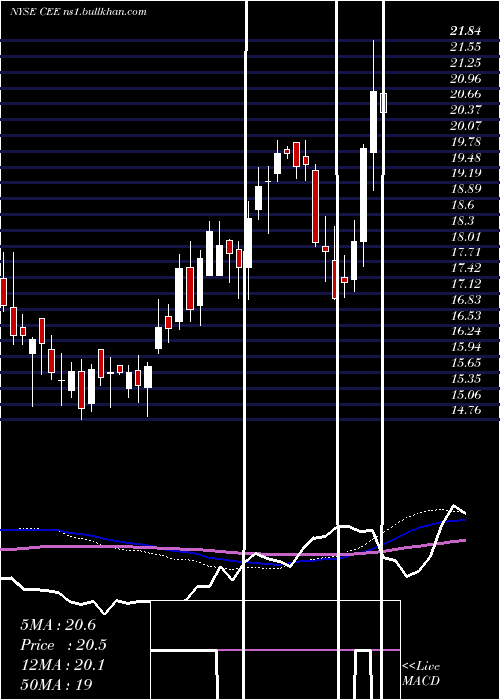Select the 21.55 price axis label

[465, 47]
